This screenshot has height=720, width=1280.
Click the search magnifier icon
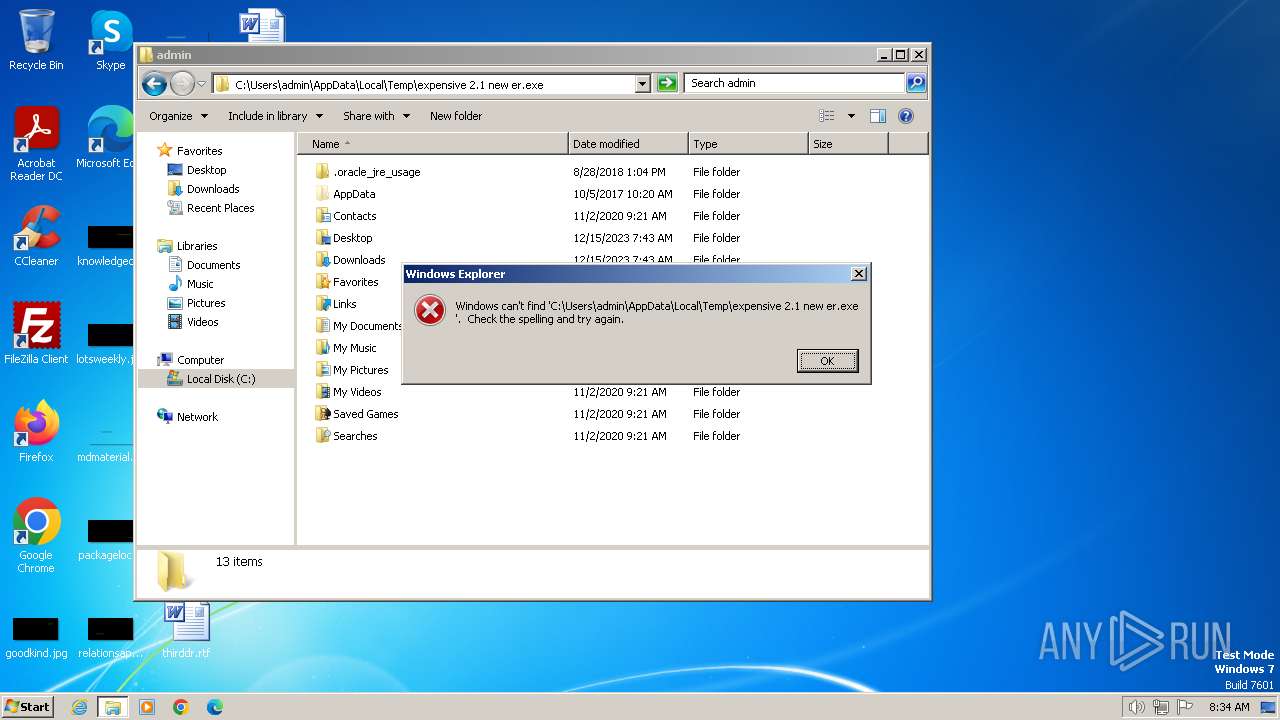point(915,84)
